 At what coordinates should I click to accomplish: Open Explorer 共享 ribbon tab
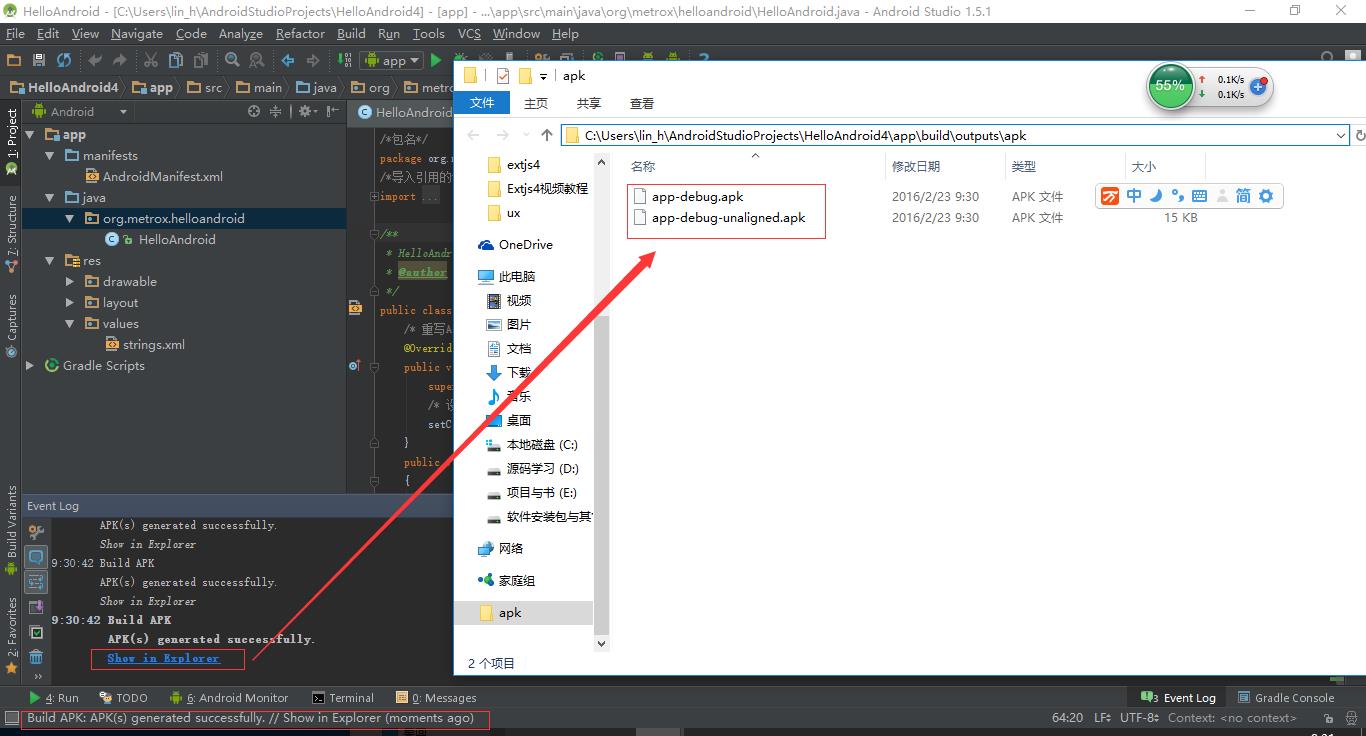[589, 103]
